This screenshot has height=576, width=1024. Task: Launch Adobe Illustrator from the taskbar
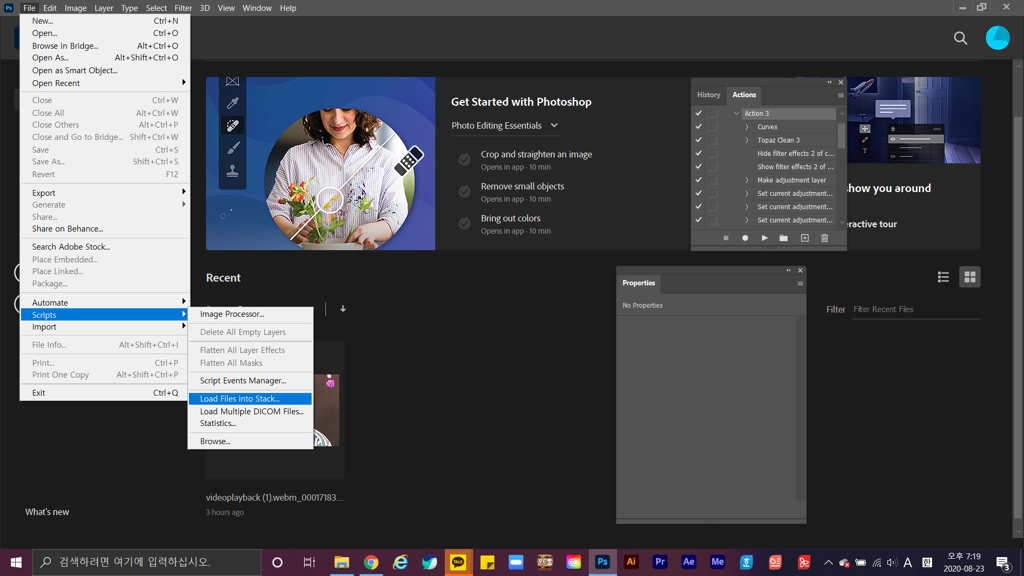pyautogui.click(x=631, y=562)
